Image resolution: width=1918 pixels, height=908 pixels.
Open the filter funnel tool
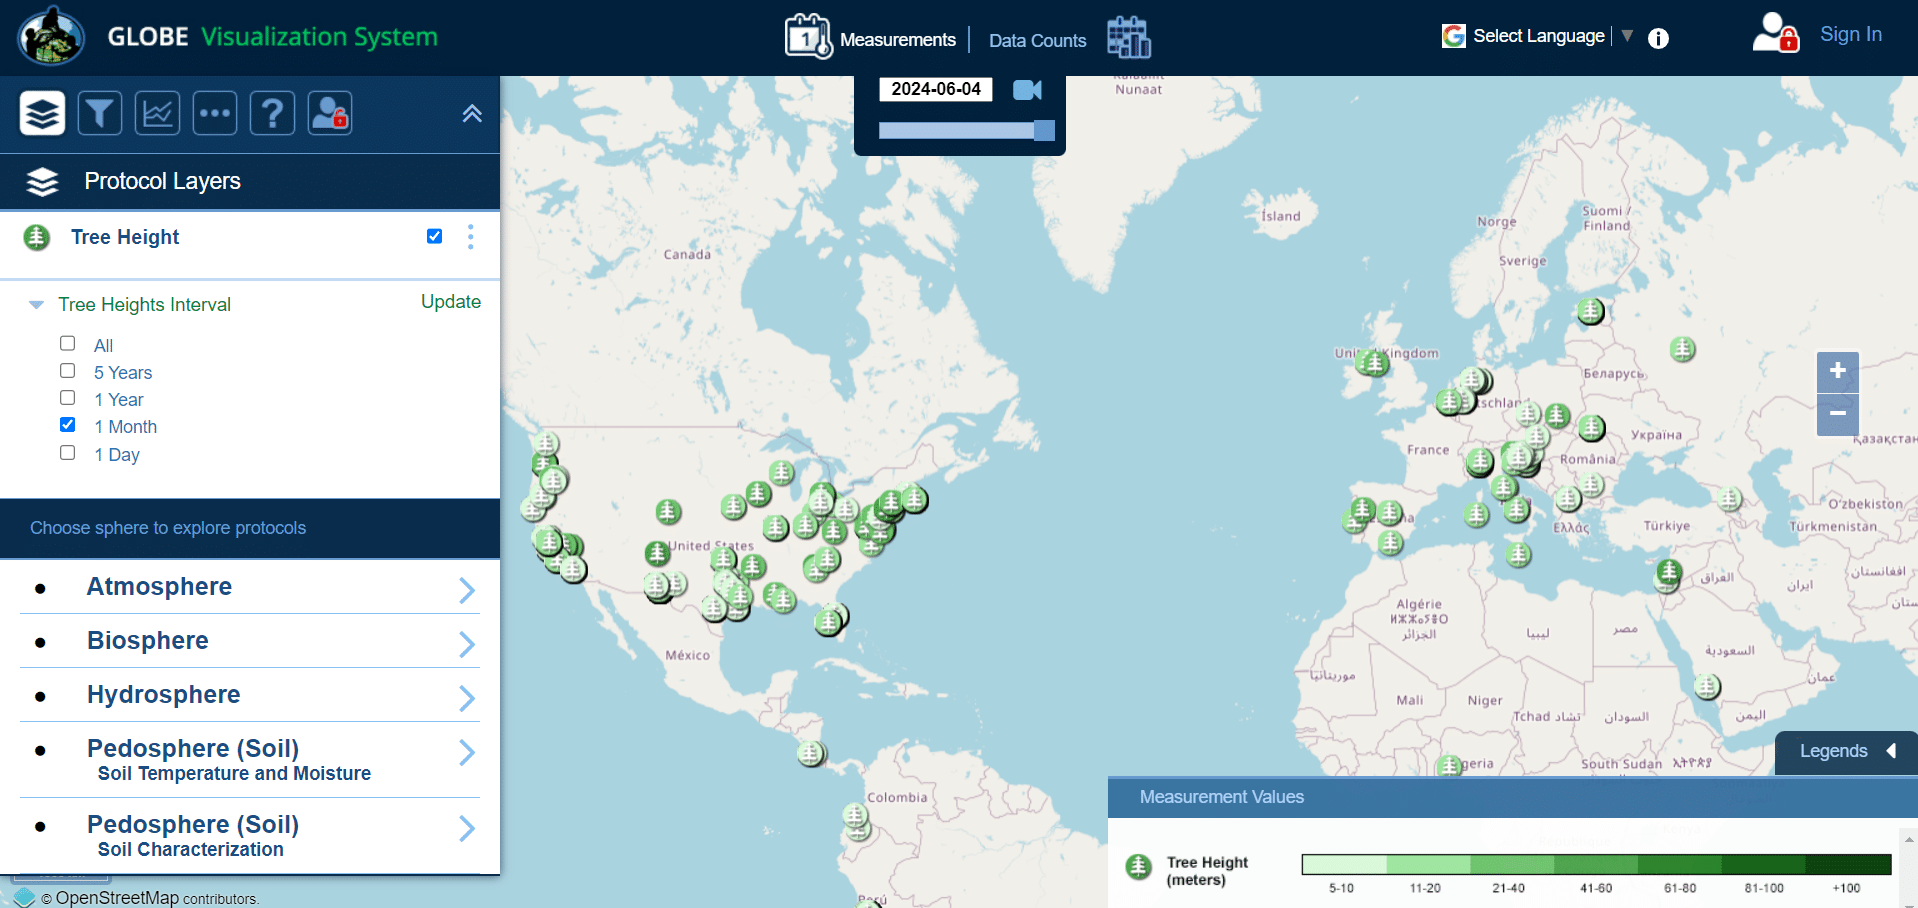[x=100, y=113]
